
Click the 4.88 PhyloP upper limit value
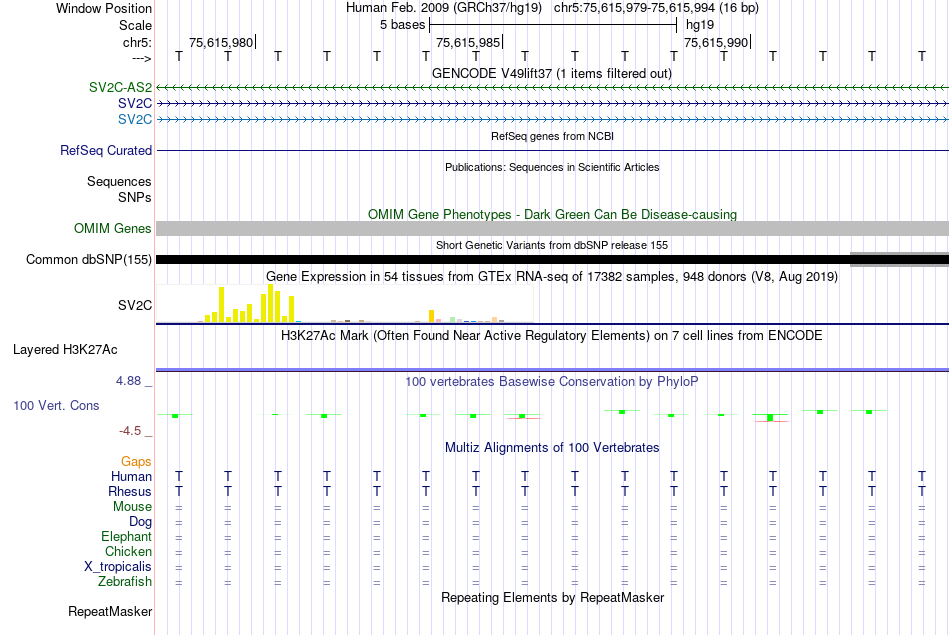(128, 381)
